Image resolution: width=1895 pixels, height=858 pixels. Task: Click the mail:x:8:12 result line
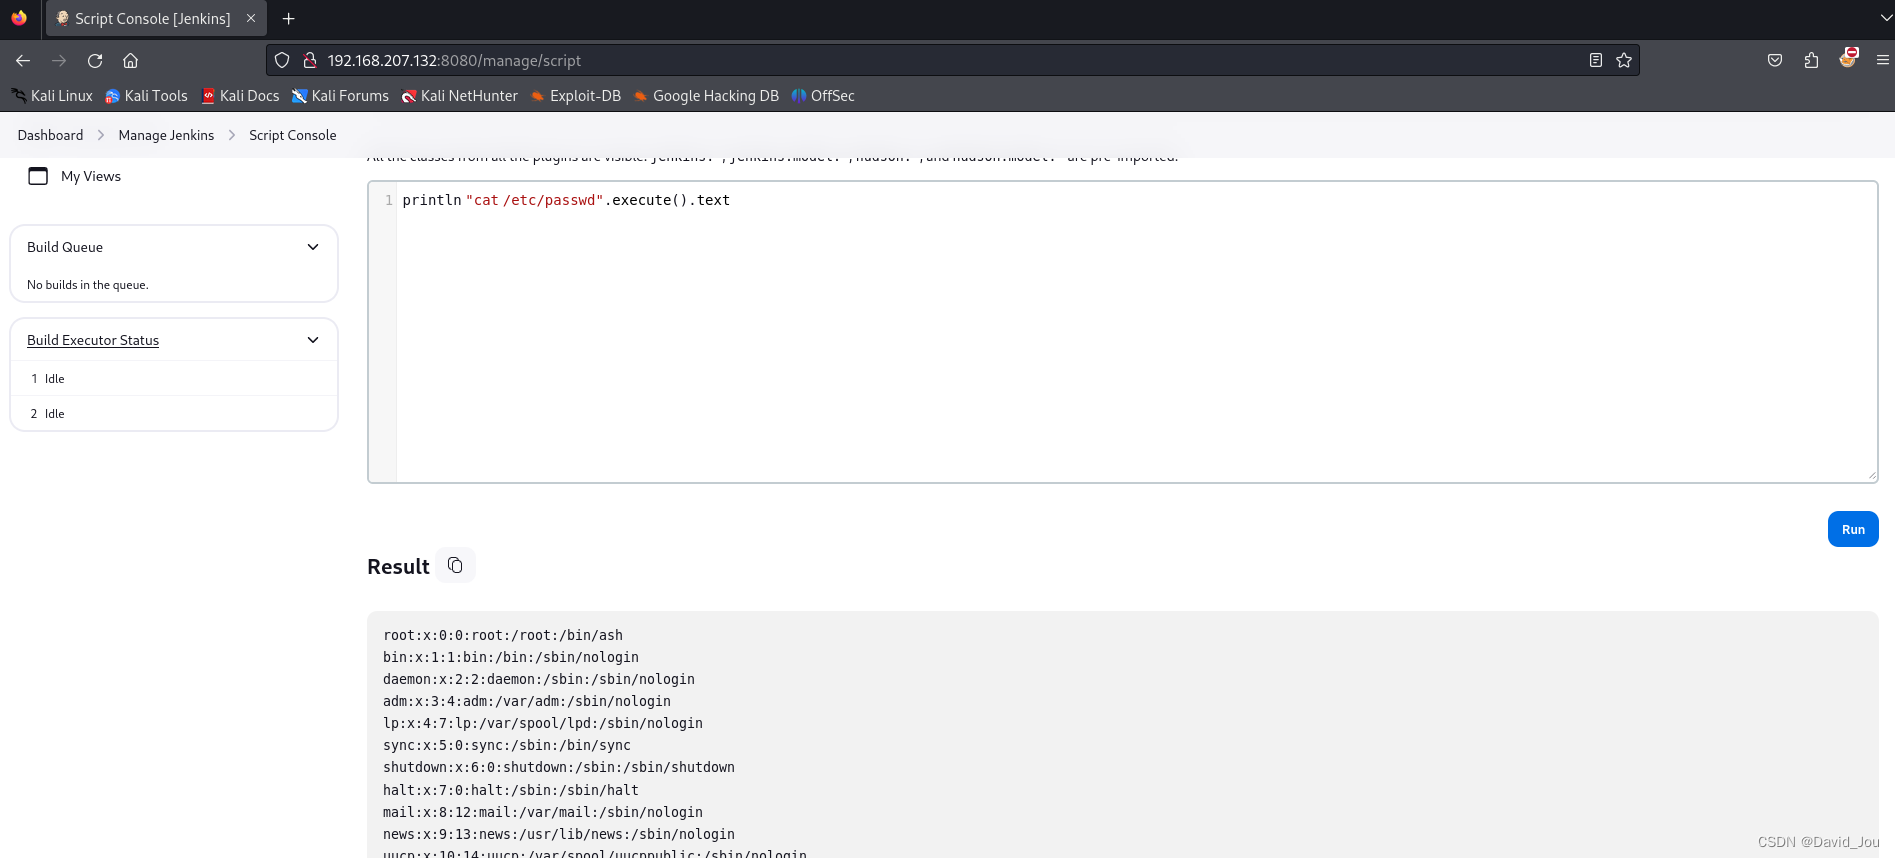(x=543, y=812)
